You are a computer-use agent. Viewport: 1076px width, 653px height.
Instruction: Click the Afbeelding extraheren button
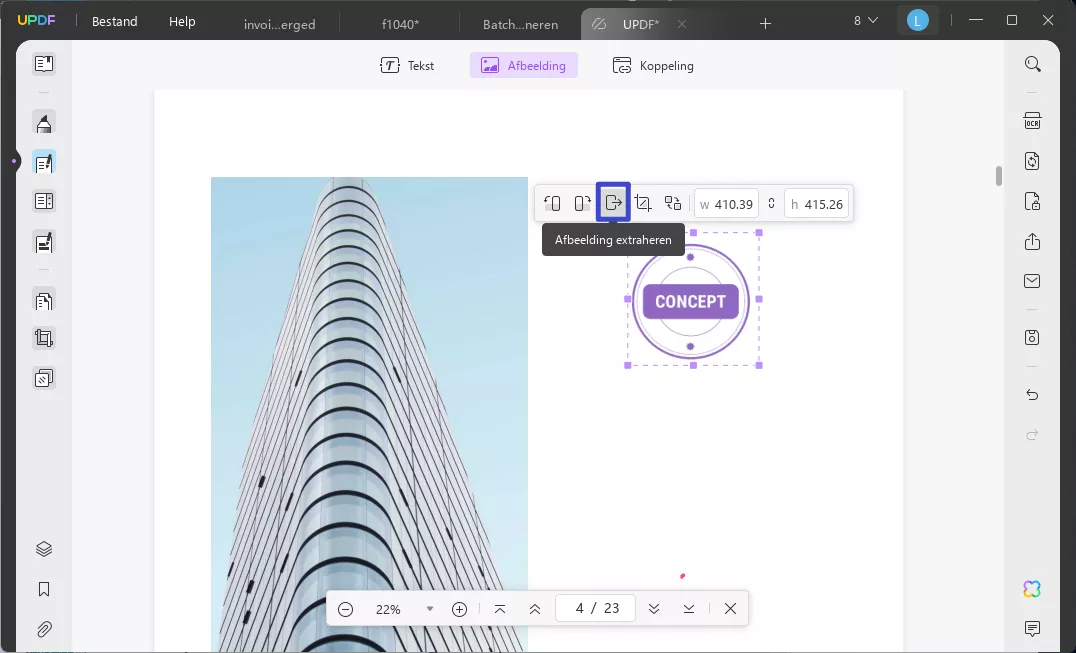point(613,202)
